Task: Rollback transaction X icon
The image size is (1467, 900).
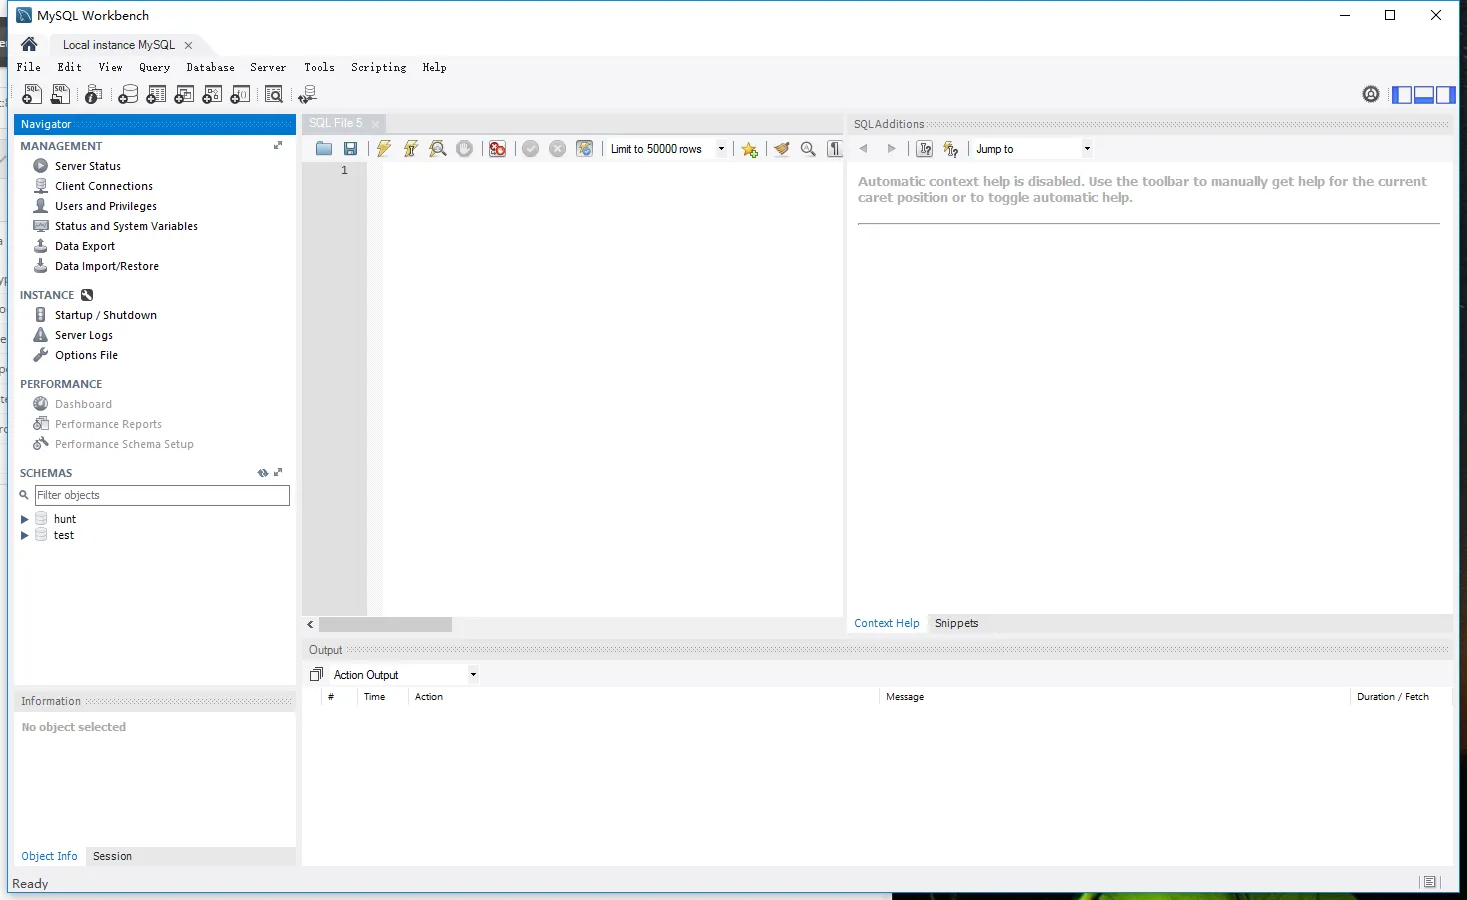Action: [x=558, y=149]
